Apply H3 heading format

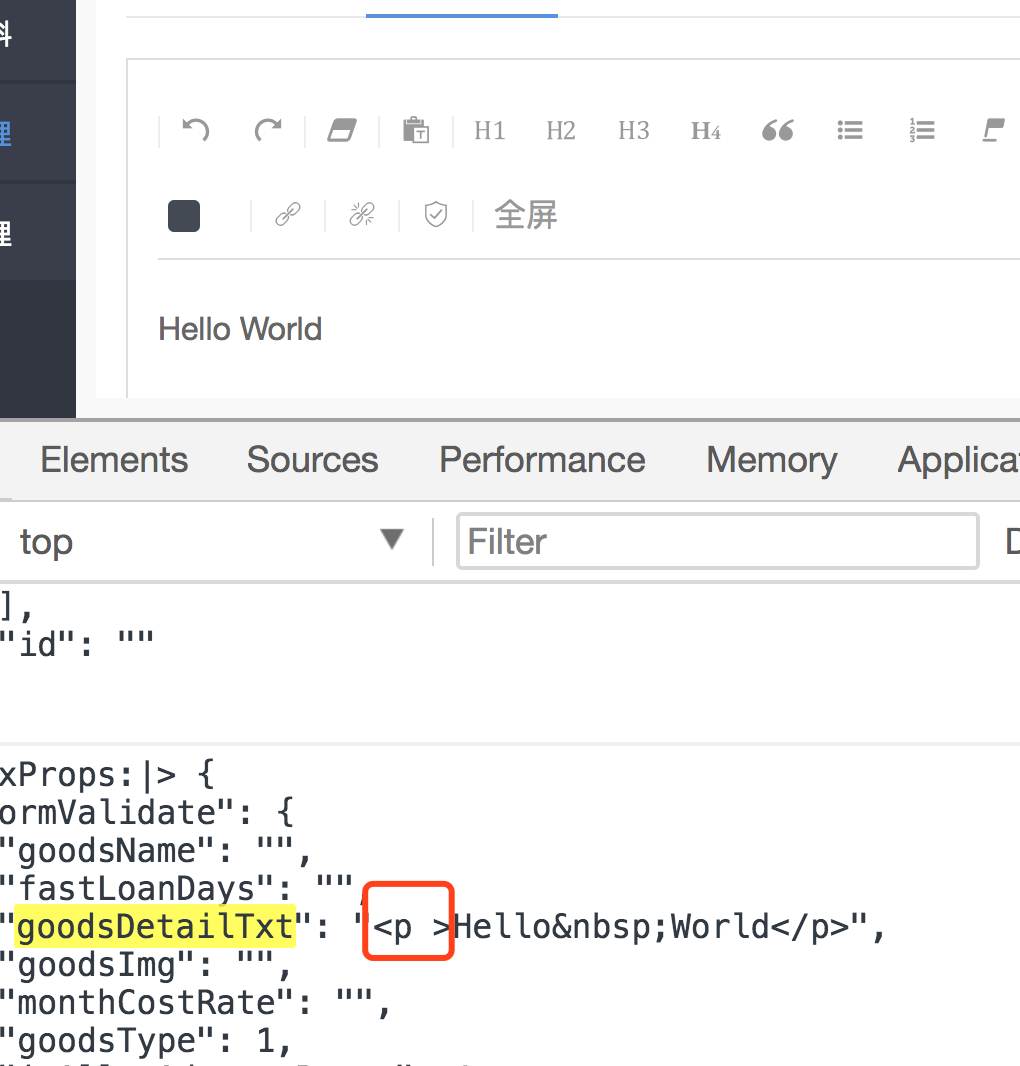634,131
